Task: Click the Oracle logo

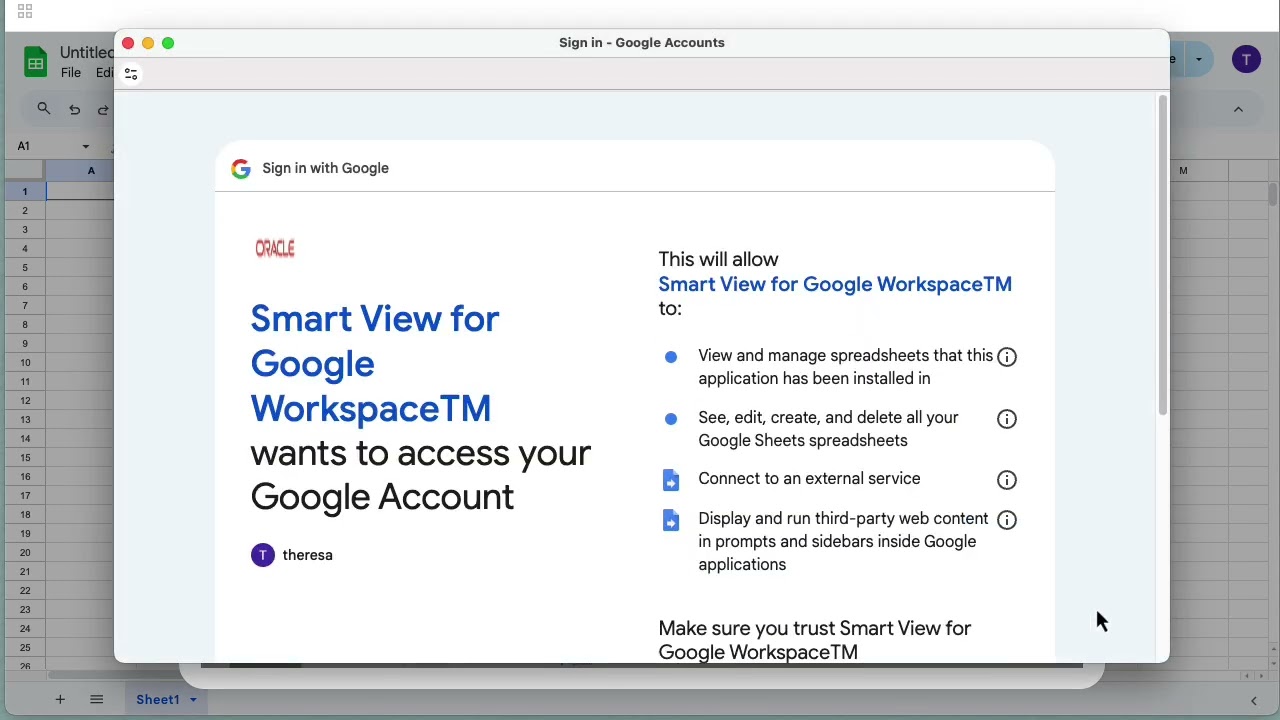Action: point(275,249)
